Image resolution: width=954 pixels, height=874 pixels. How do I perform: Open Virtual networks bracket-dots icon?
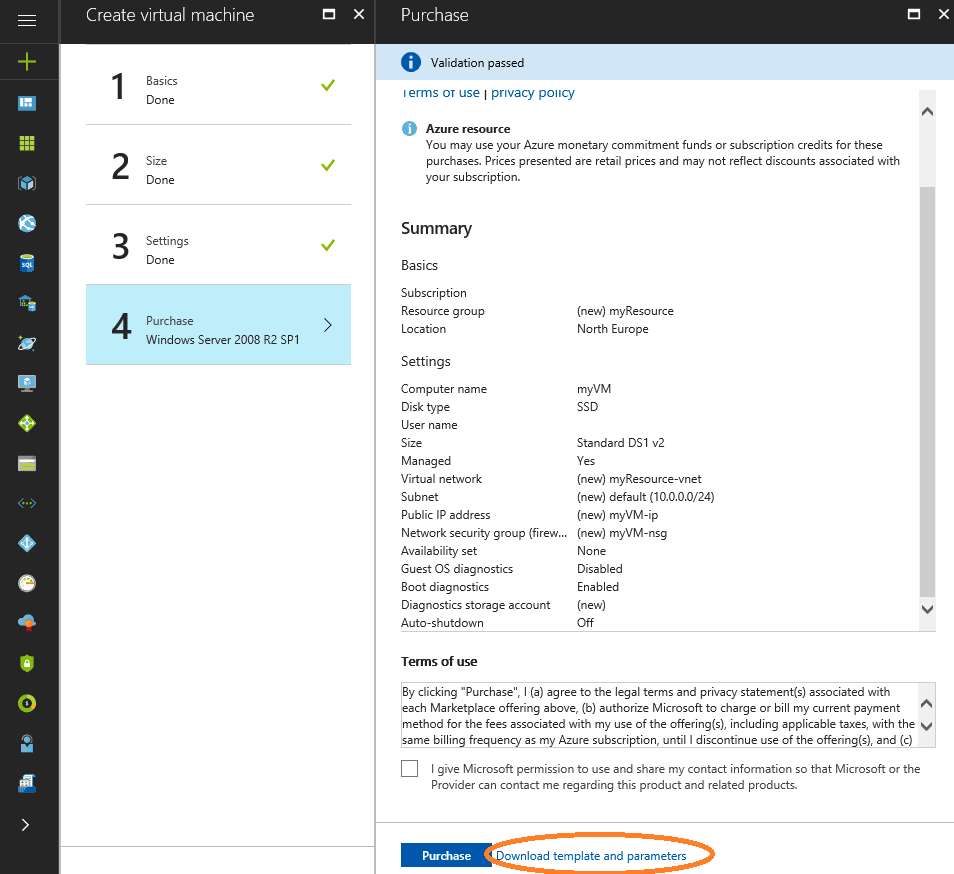tap(27, 503)
